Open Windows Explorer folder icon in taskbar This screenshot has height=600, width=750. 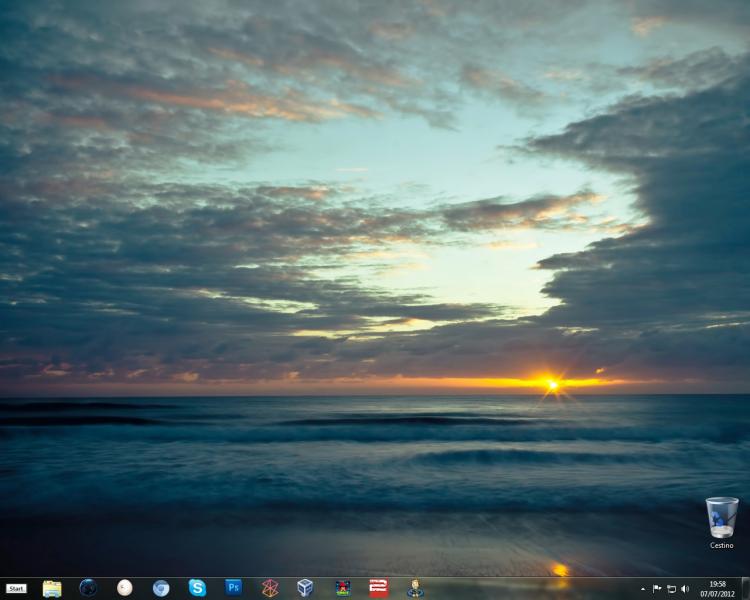tap(52, 588)
